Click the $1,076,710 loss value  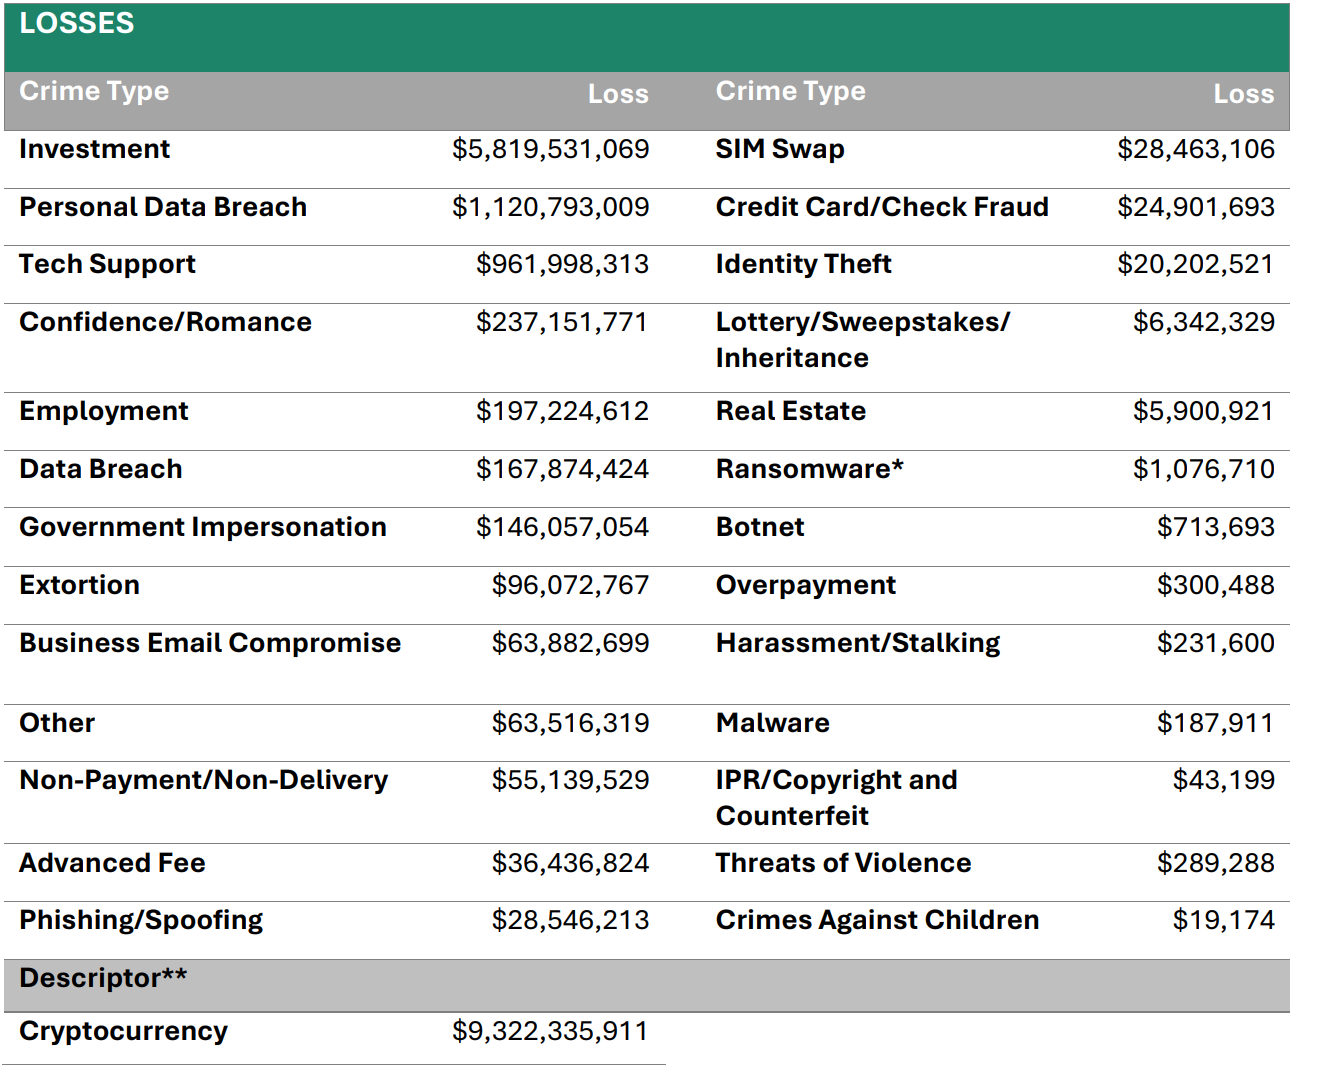click(x=1204, y=469)
